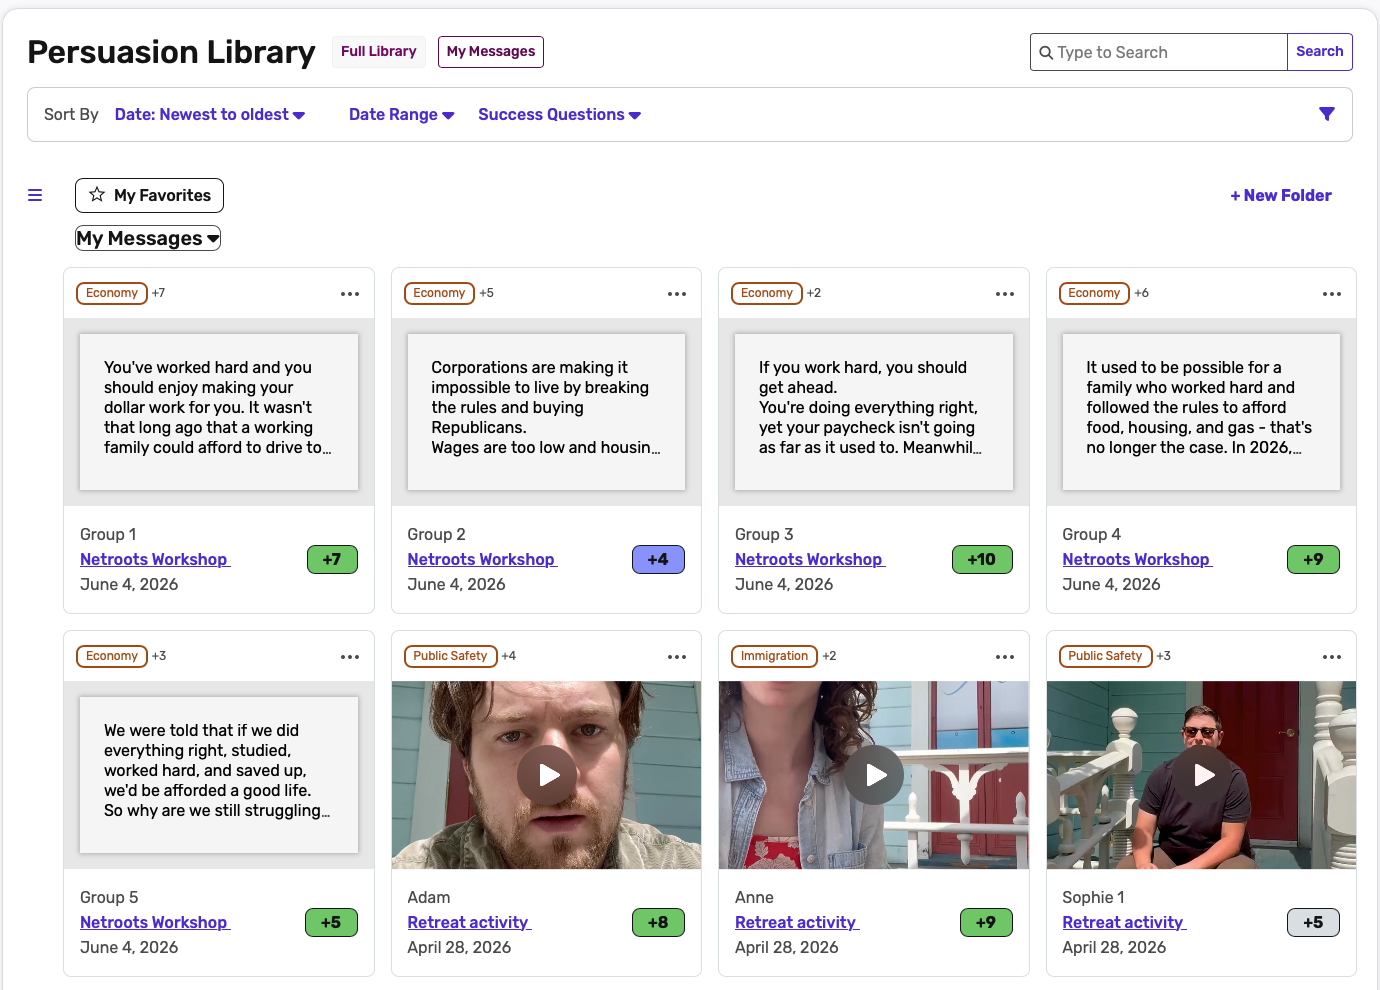Open three-dot menu on Group 4 card
1380x990 pixels.
(x=1332, y=294)
